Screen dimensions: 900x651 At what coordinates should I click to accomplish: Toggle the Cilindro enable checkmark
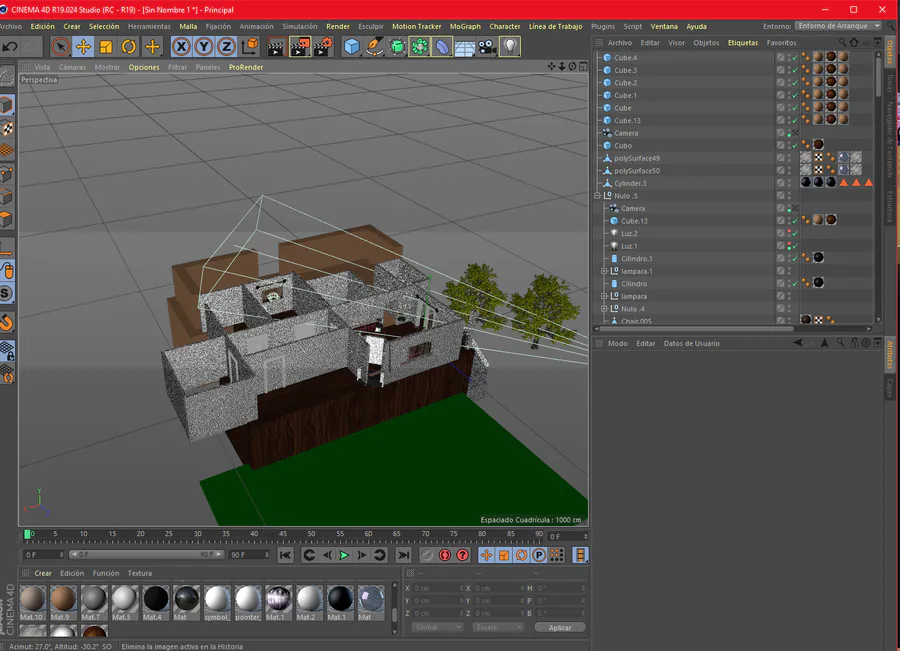tap(795, 284)
